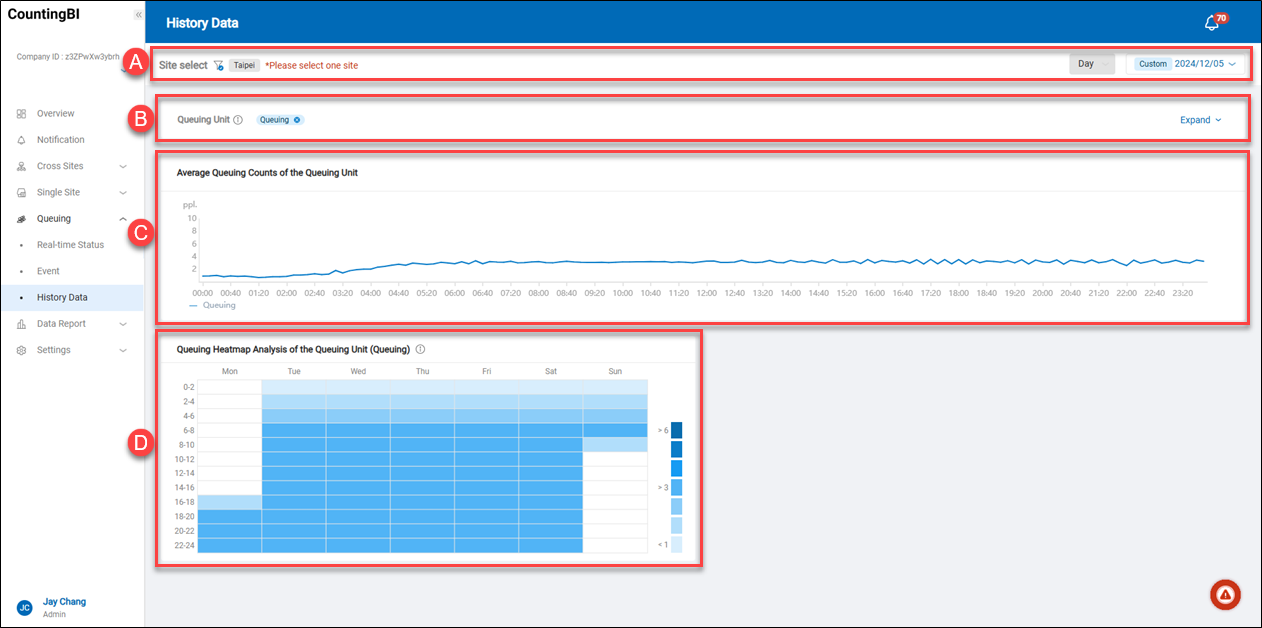The width and height of the screenshot is (1262, 628).
Task: Click the red alert warning floating button
Action: coord(1224,594)
